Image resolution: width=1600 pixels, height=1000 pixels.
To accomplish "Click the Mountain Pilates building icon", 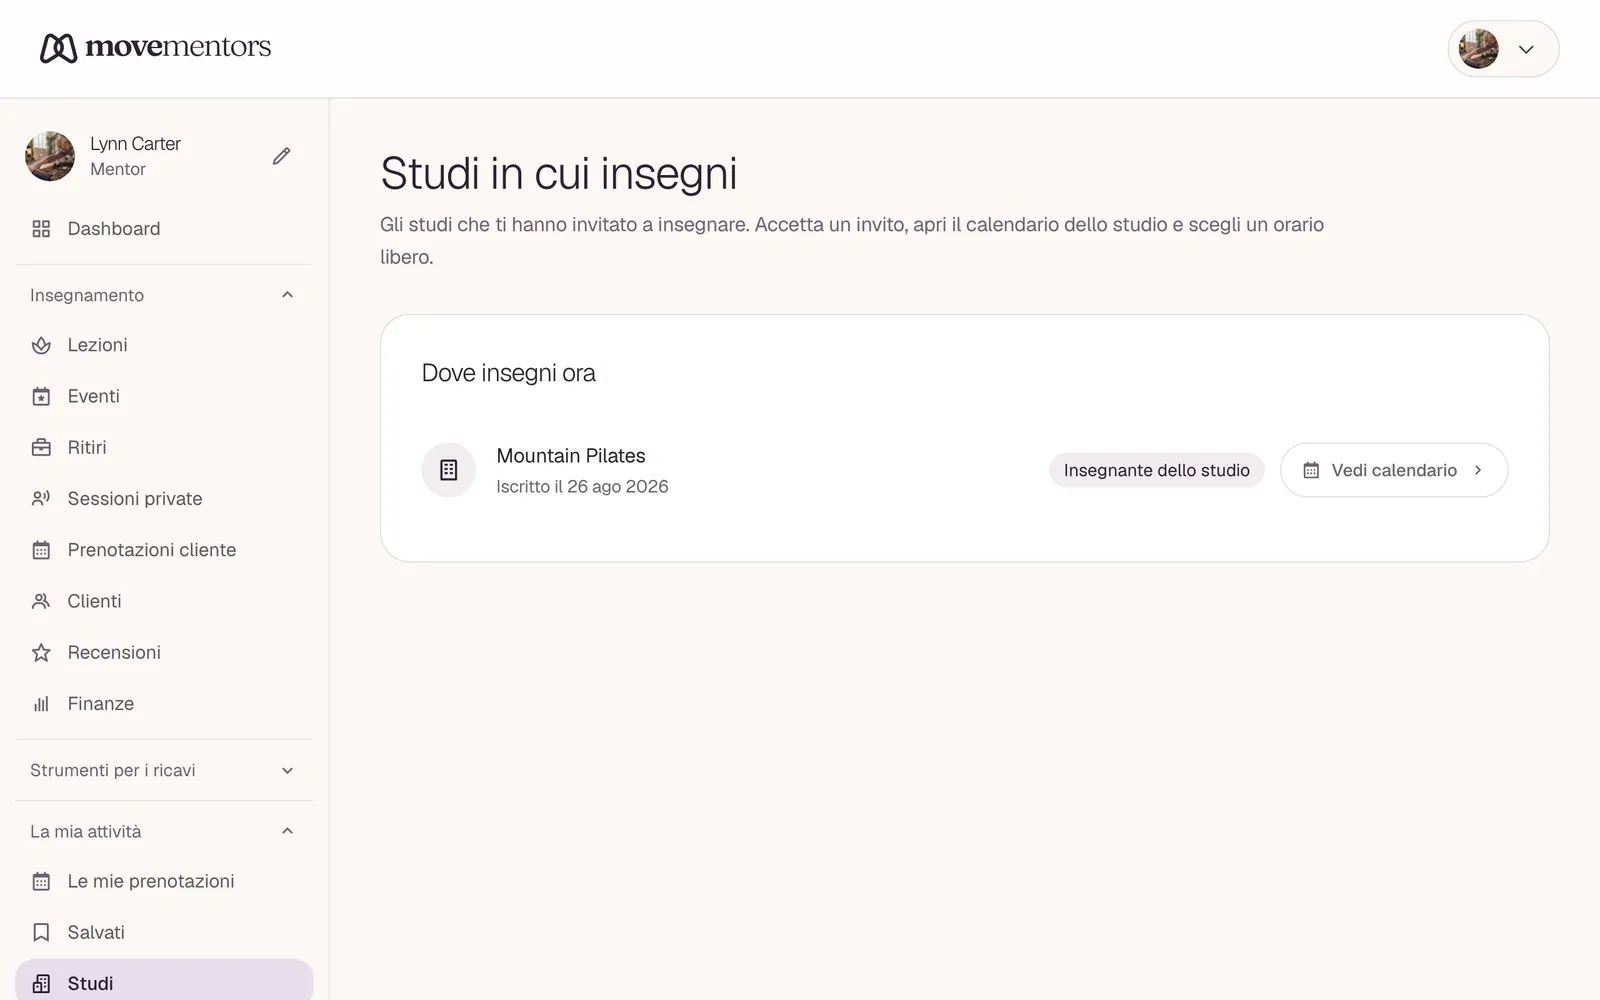I will [x=449, y=470].
